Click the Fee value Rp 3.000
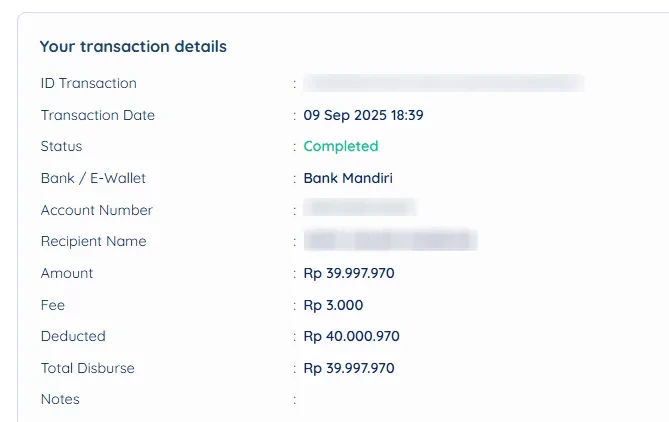The width and height of the screenshot is (669, 422). coord(333,305)
